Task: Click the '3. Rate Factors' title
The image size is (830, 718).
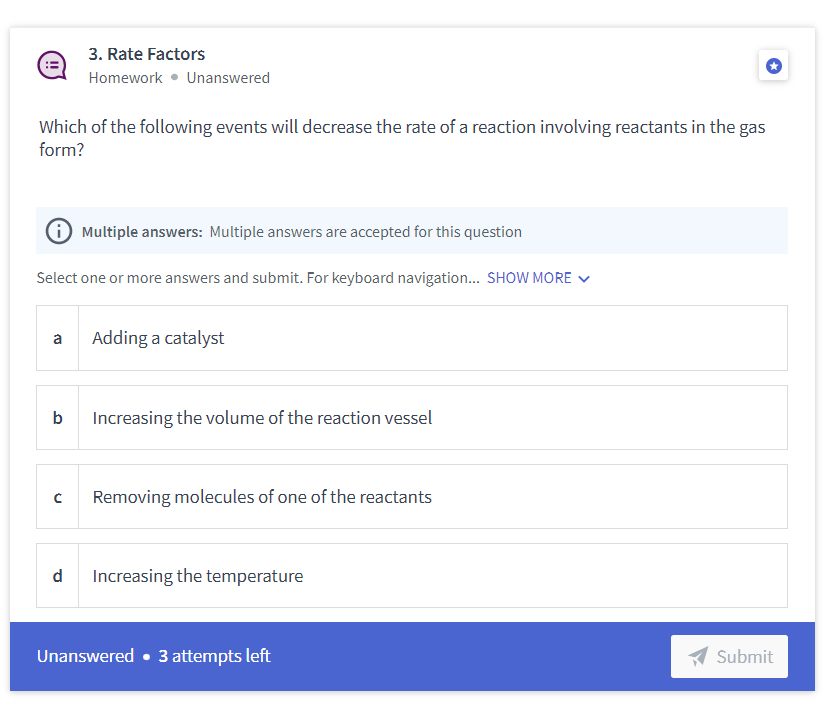Action: pyautogui.click(x=147, y=54)
